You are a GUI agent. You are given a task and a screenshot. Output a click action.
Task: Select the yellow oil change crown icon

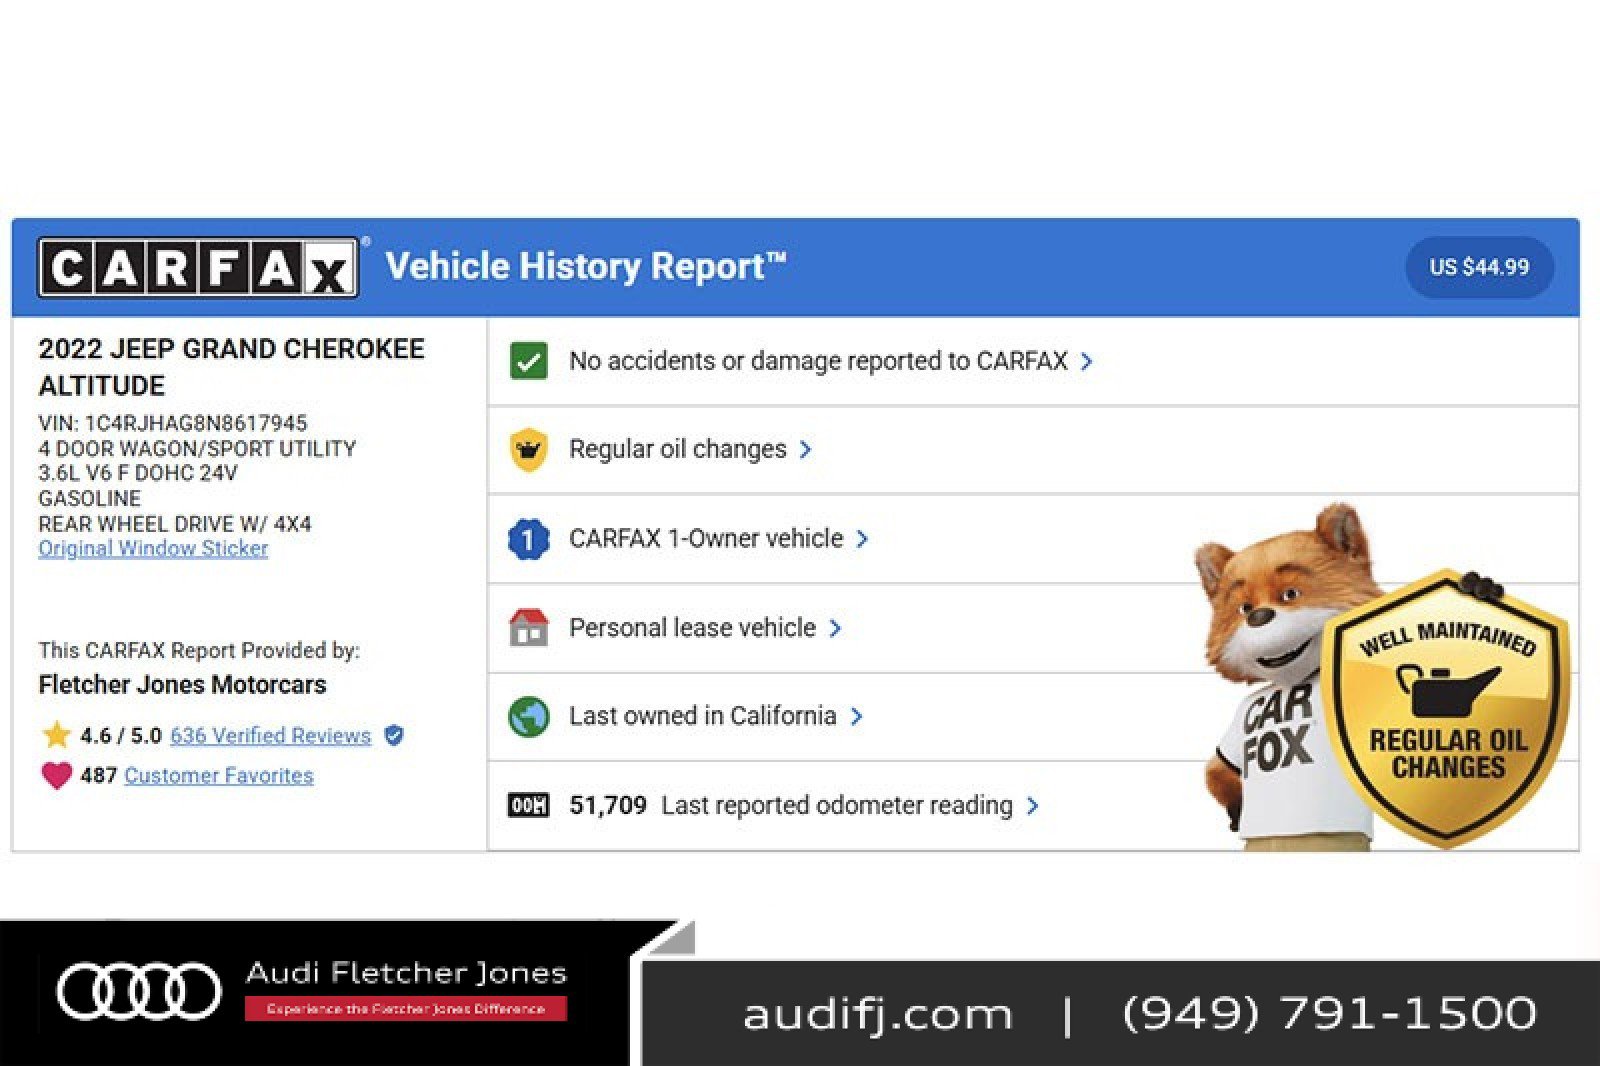point(527,450)
